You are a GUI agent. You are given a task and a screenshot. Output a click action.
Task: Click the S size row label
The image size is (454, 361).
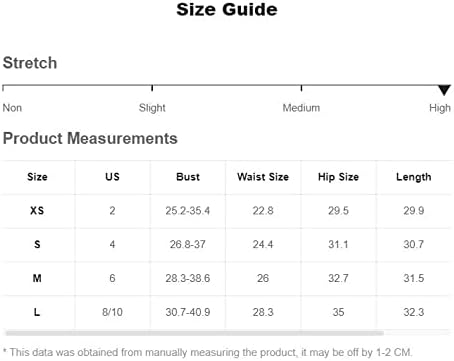coord(37,244)
